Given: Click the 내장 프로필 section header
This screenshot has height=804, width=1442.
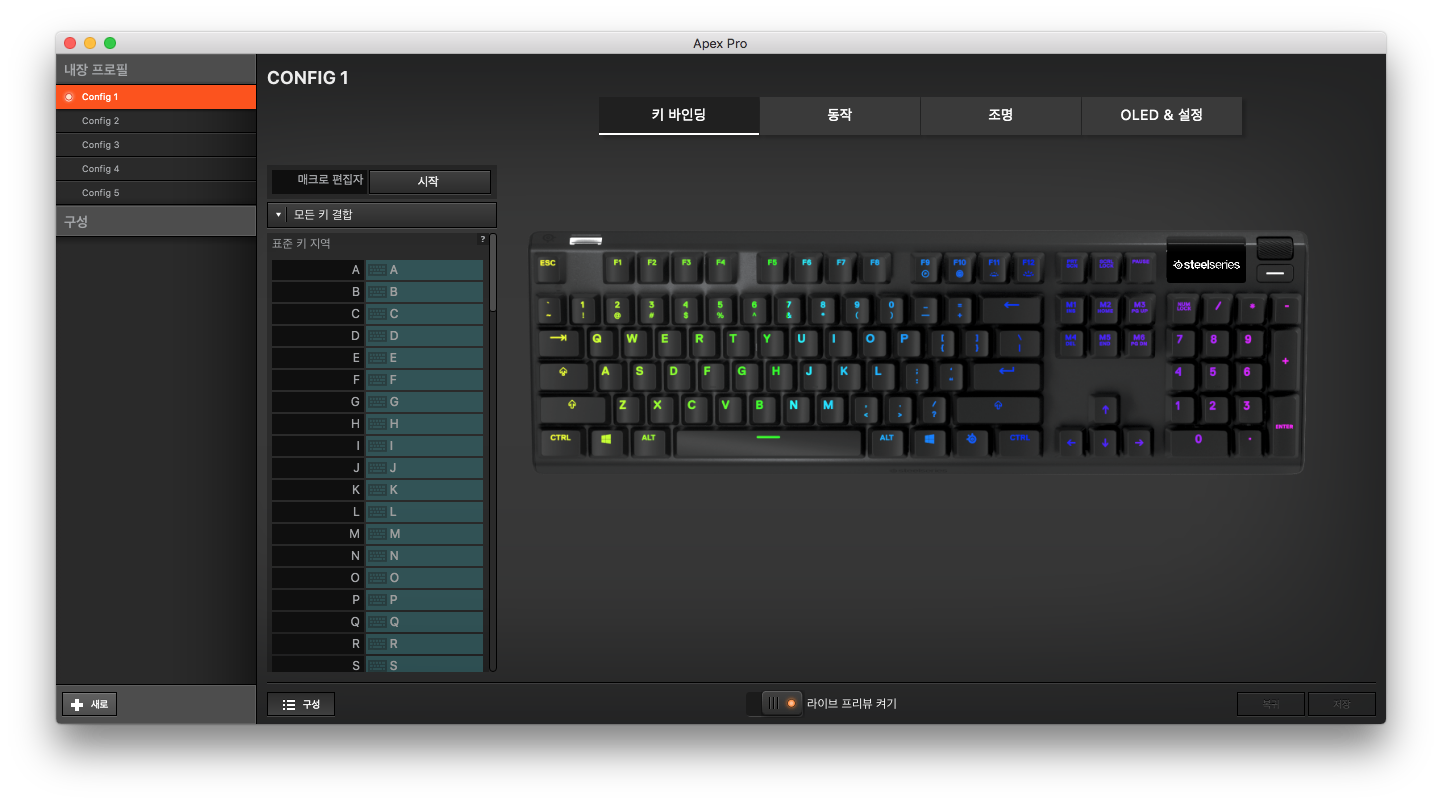Looking at the screenshot, I should pyautogui.click(x=156, y=70).
